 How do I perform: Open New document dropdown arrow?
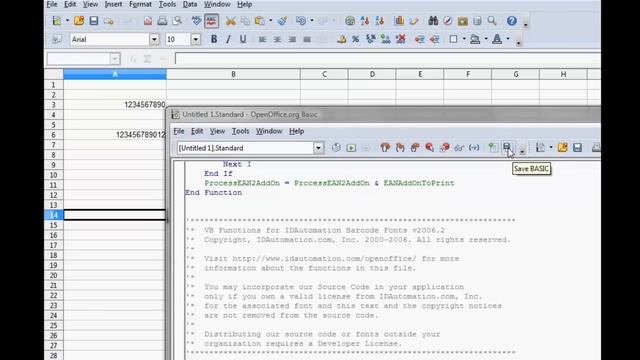point(67,21)
